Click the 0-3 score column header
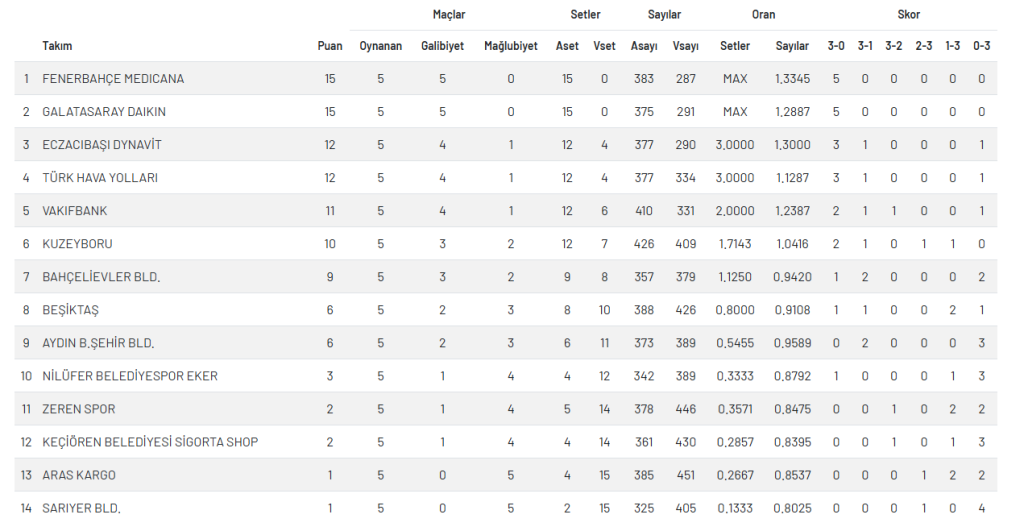 tap(982, 46)
